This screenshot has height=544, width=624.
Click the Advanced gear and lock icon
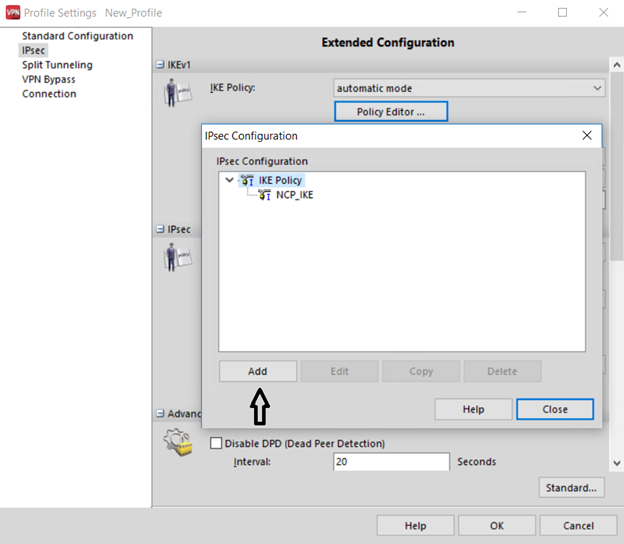pyautogui.click(x=178, y=442)
